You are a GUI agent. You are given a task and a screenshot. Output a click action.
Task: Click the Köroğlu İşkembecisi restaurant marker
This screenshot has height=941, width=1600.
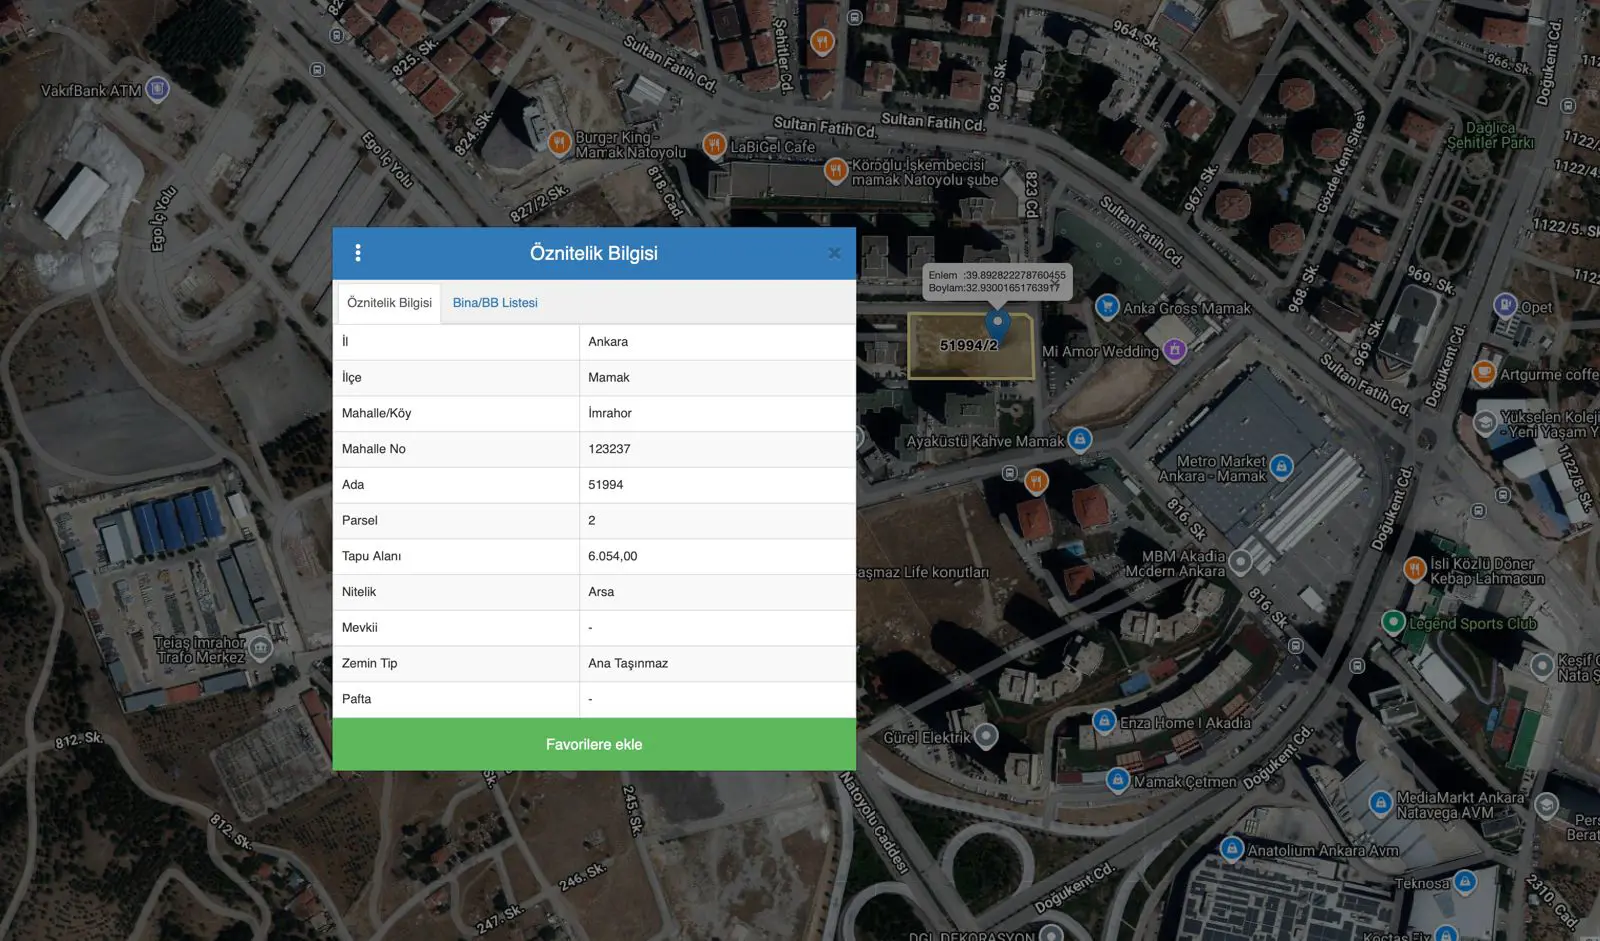[x=836, y=170]
